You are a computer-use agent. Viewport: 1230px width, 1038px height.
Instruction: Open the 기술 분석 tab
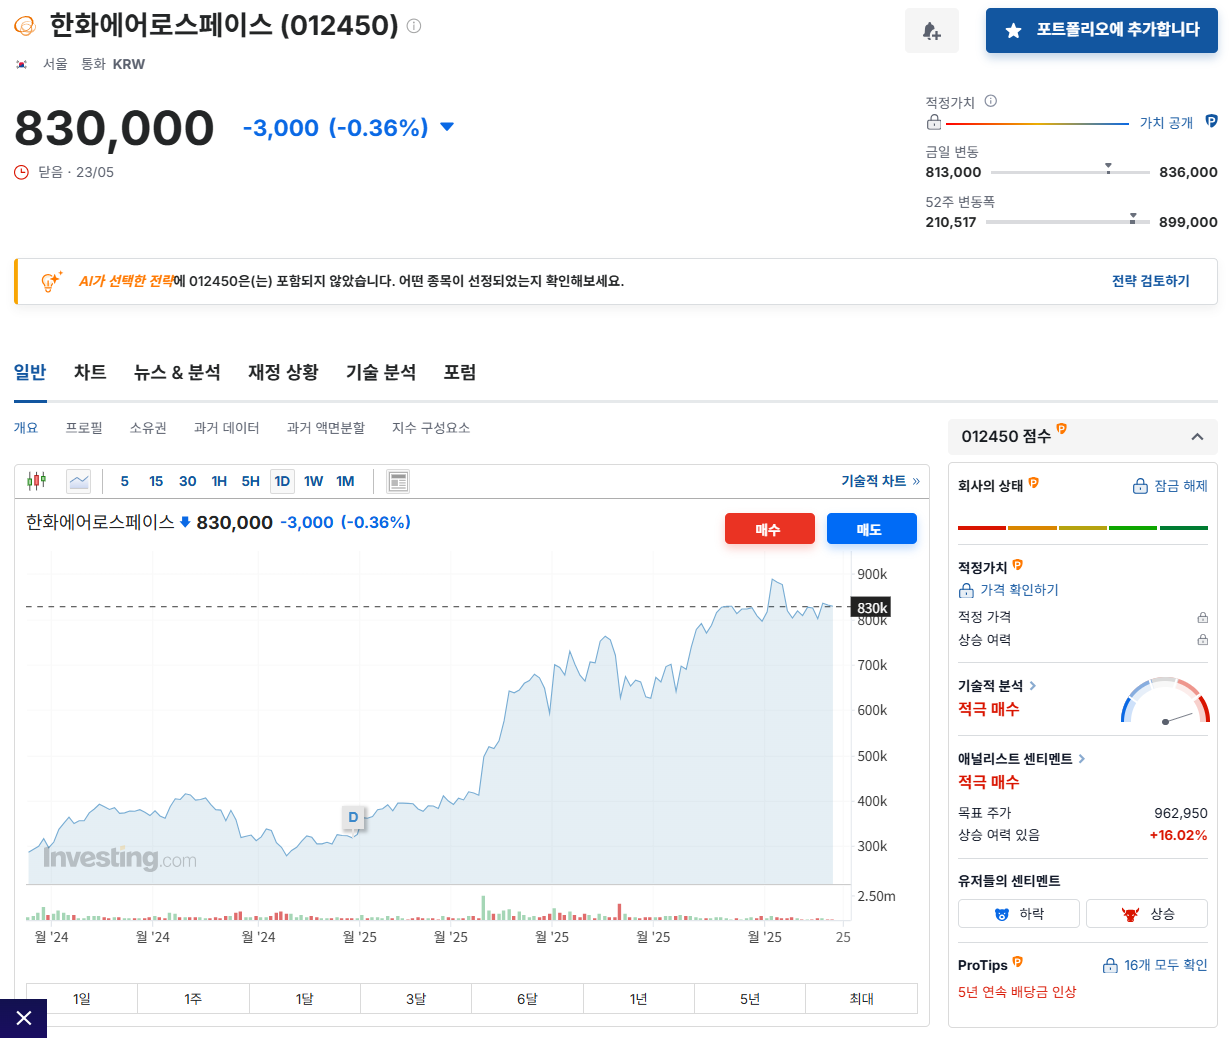tap(381, 372)
